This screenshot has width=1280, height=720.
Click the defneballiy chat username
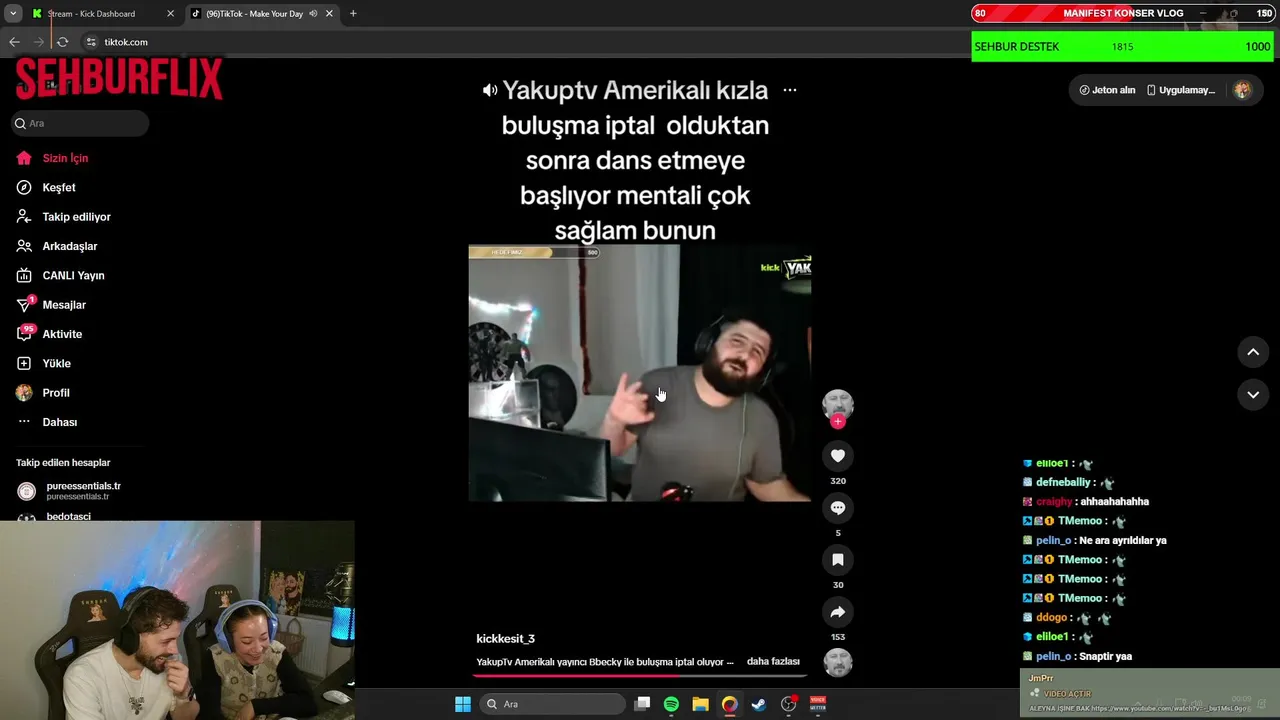[1063, 482]
